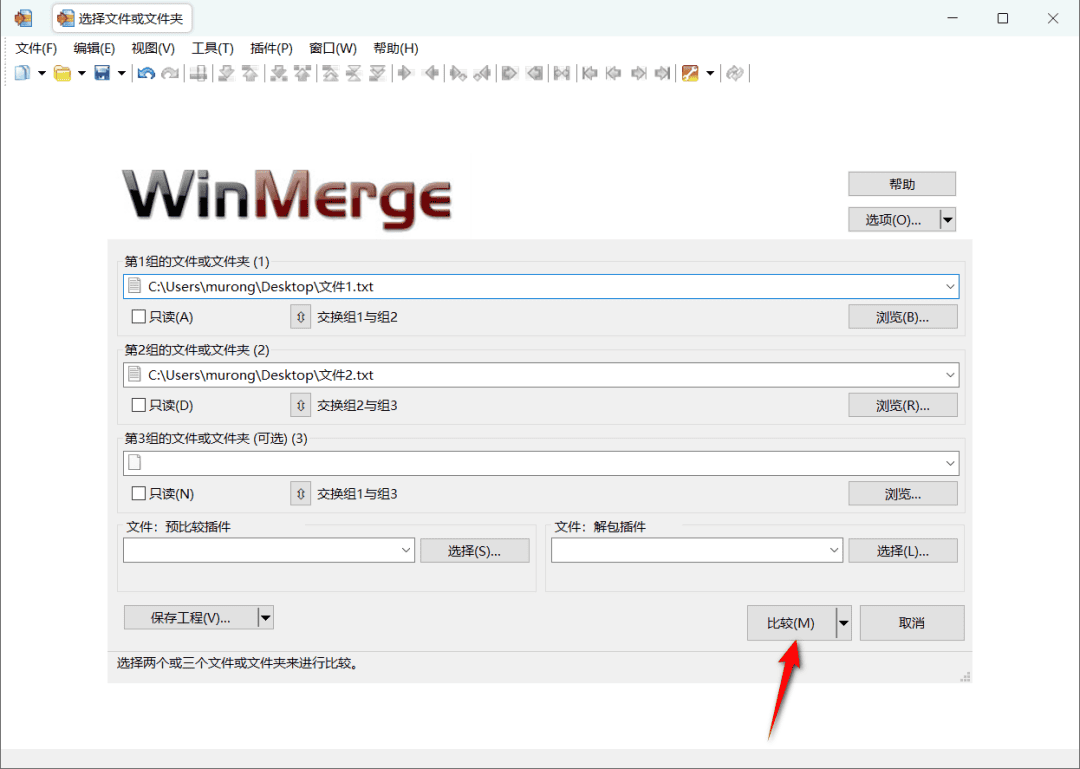Click the Previous Conflict toolbar icon

[302, 72]
